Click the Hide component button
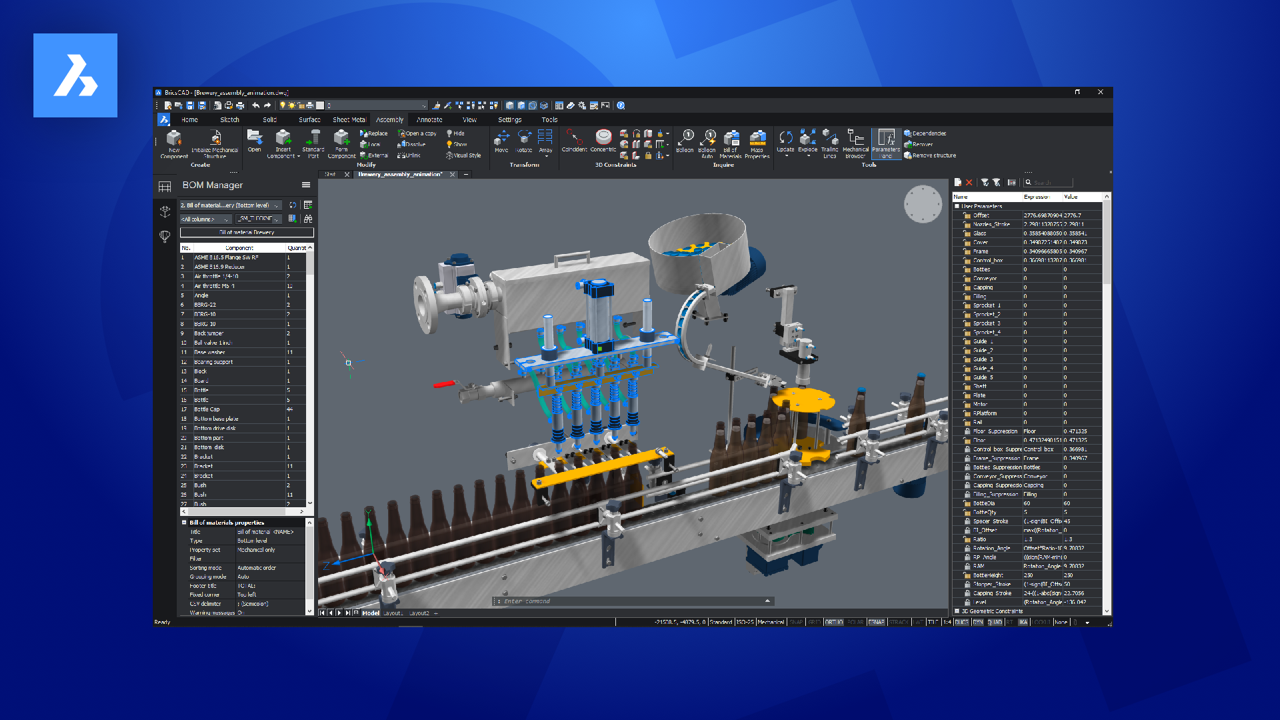 pos(455,133)
